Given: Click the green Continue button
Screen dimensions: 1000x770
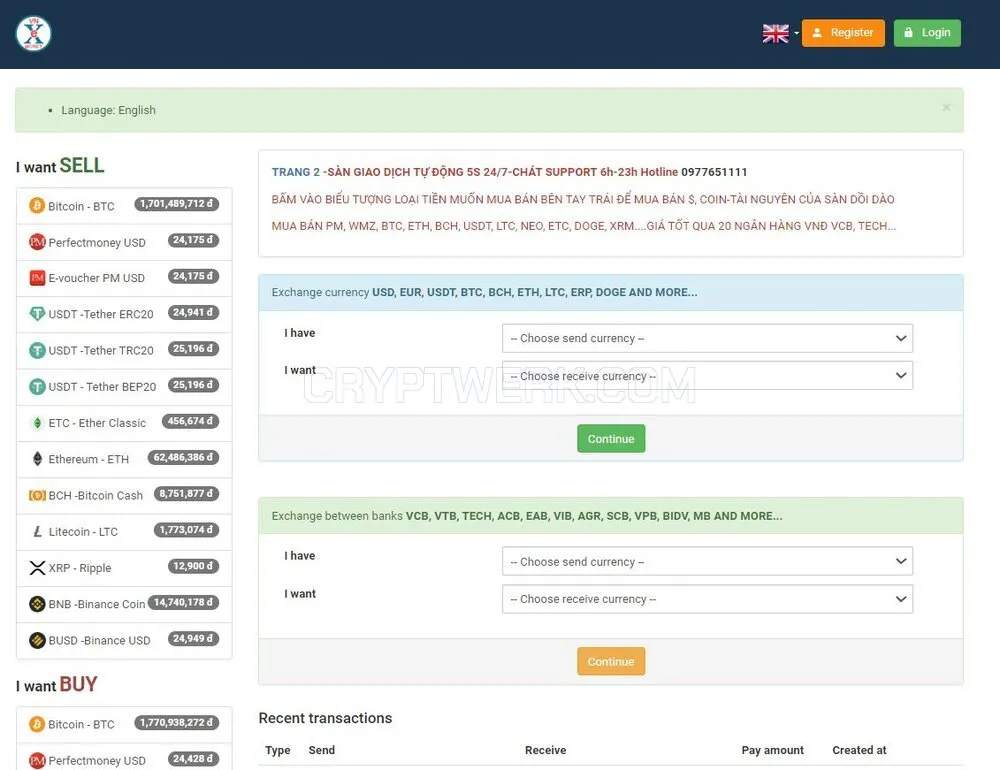Looking at the screenshot, I should [x=611, y=438].
